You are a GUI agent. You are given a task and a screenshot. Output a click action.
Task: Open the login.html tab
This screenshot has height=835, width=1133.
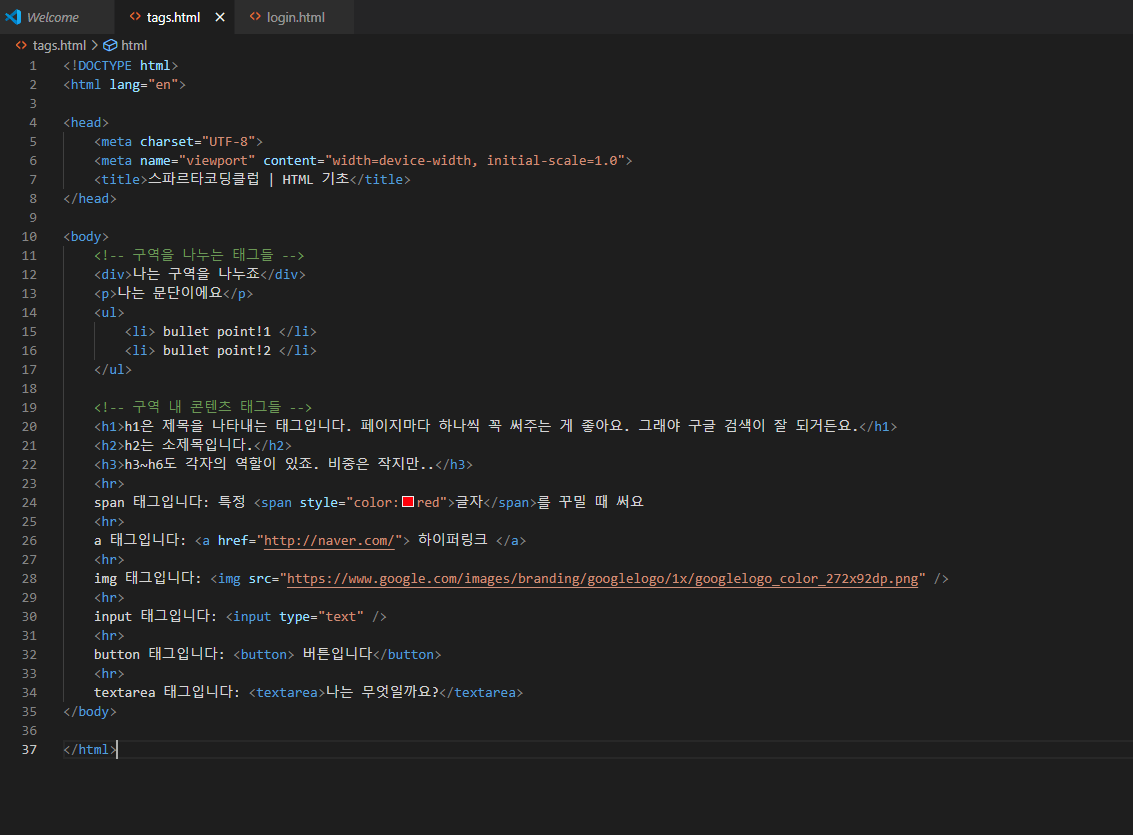tap(296, 17)
